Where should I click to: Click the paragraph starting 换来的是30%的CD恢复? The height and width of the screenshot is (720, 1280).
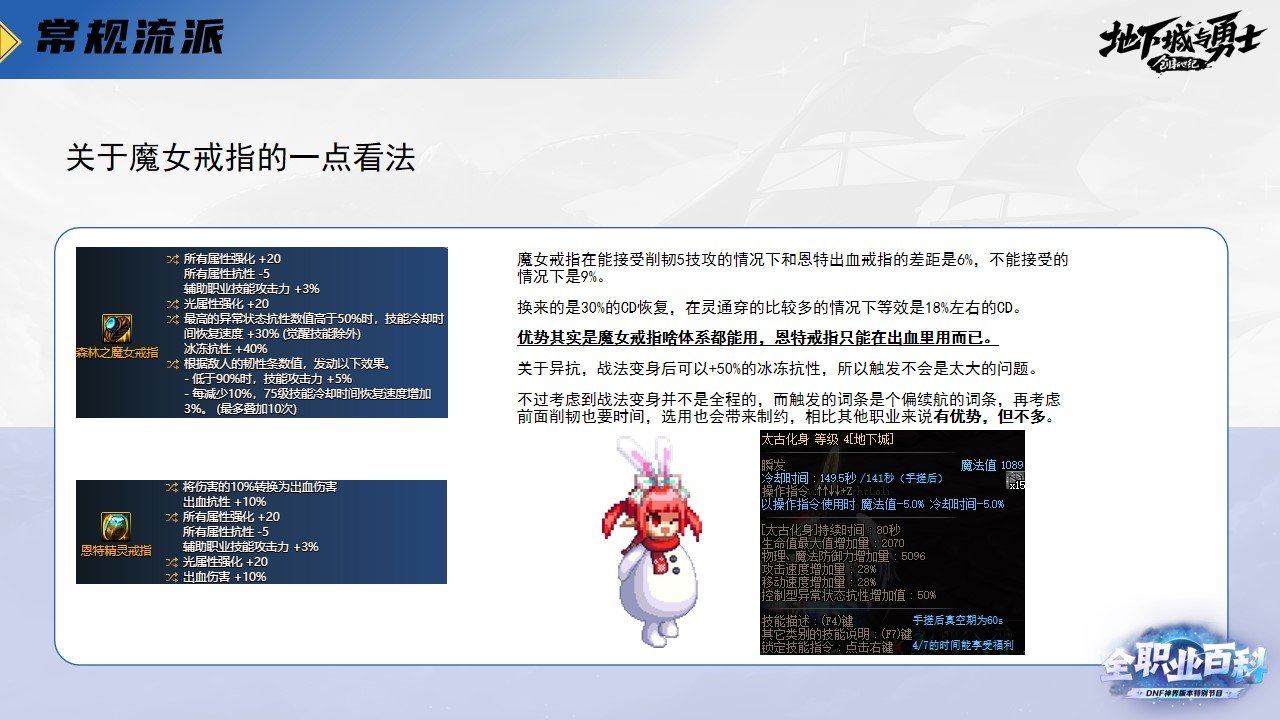(x=769, y=307)
